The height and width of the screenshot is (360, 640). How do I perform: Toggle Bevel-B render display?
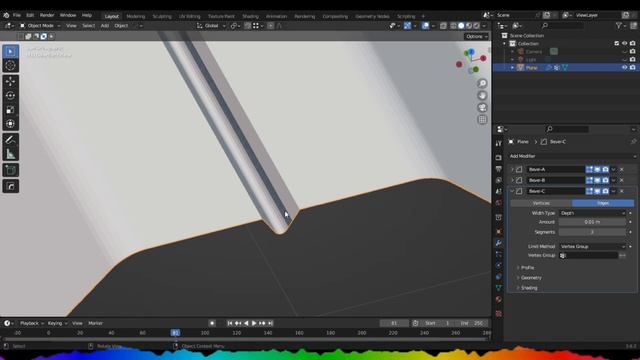(605, 180)
